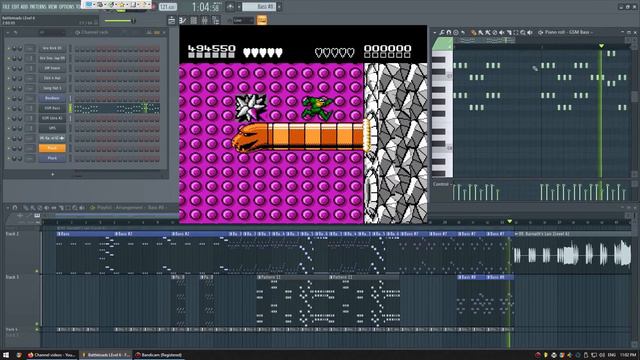Click GSM Bass channel volume knob
The image size is (640, 360).
[20, 108]
